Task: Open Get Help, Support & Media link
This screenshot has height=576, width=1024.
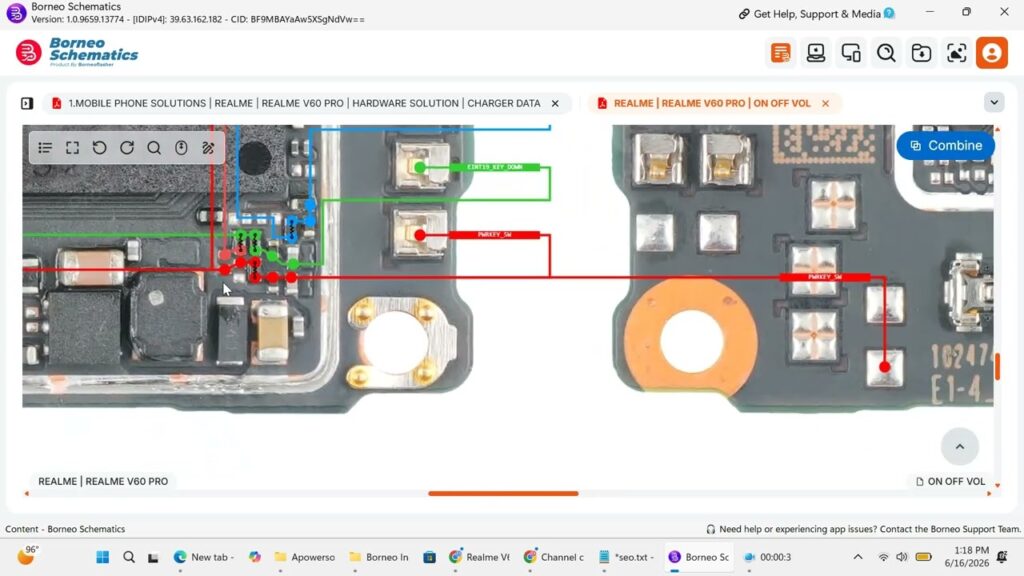Action: click(816, 14)
